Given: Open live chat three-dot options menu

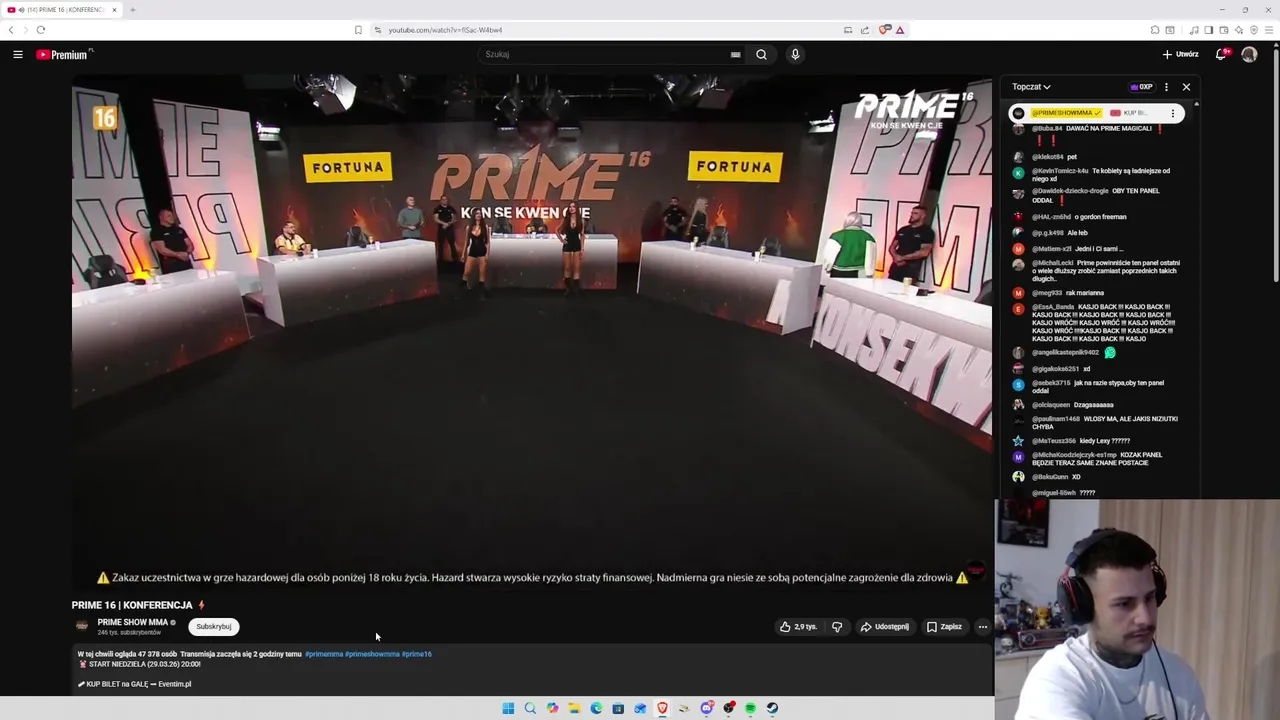Looking at the screenshot, I should 1166,87.
